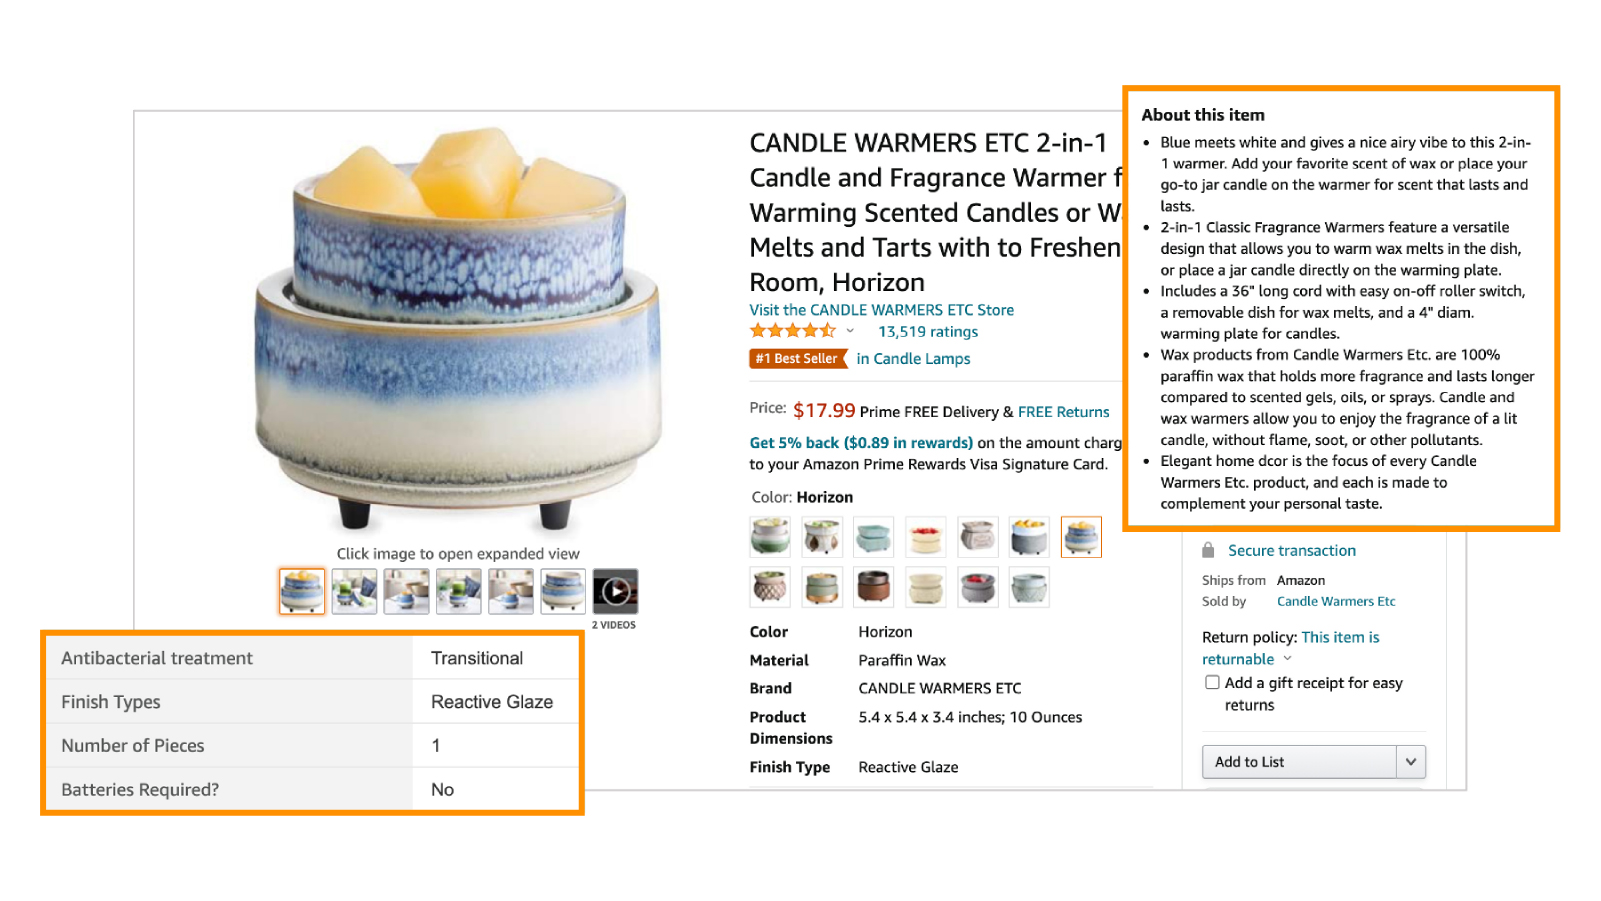Expand the rating breakdown chevron beside stars
Viewport: 1601px width, 901px height.
(x=850, y=331)
